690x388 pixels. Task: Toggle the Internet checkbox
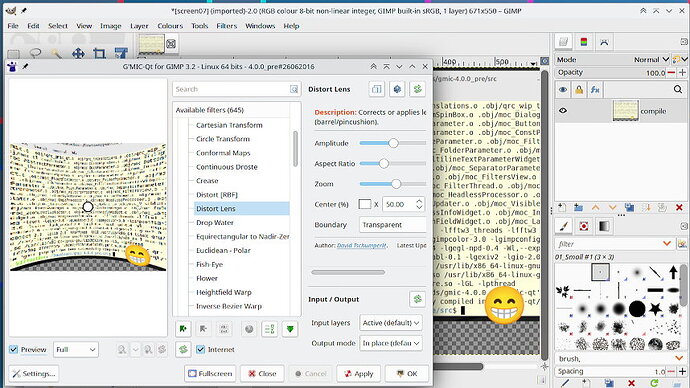(x=201, y=349)
